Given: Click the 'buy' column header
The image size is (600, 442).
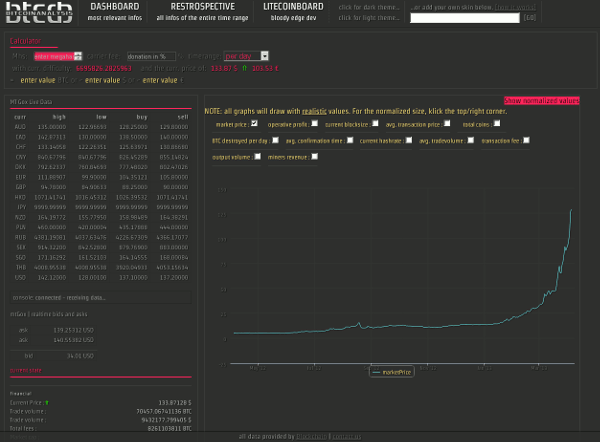Looking at the screenshot, I should pos(142,117).
